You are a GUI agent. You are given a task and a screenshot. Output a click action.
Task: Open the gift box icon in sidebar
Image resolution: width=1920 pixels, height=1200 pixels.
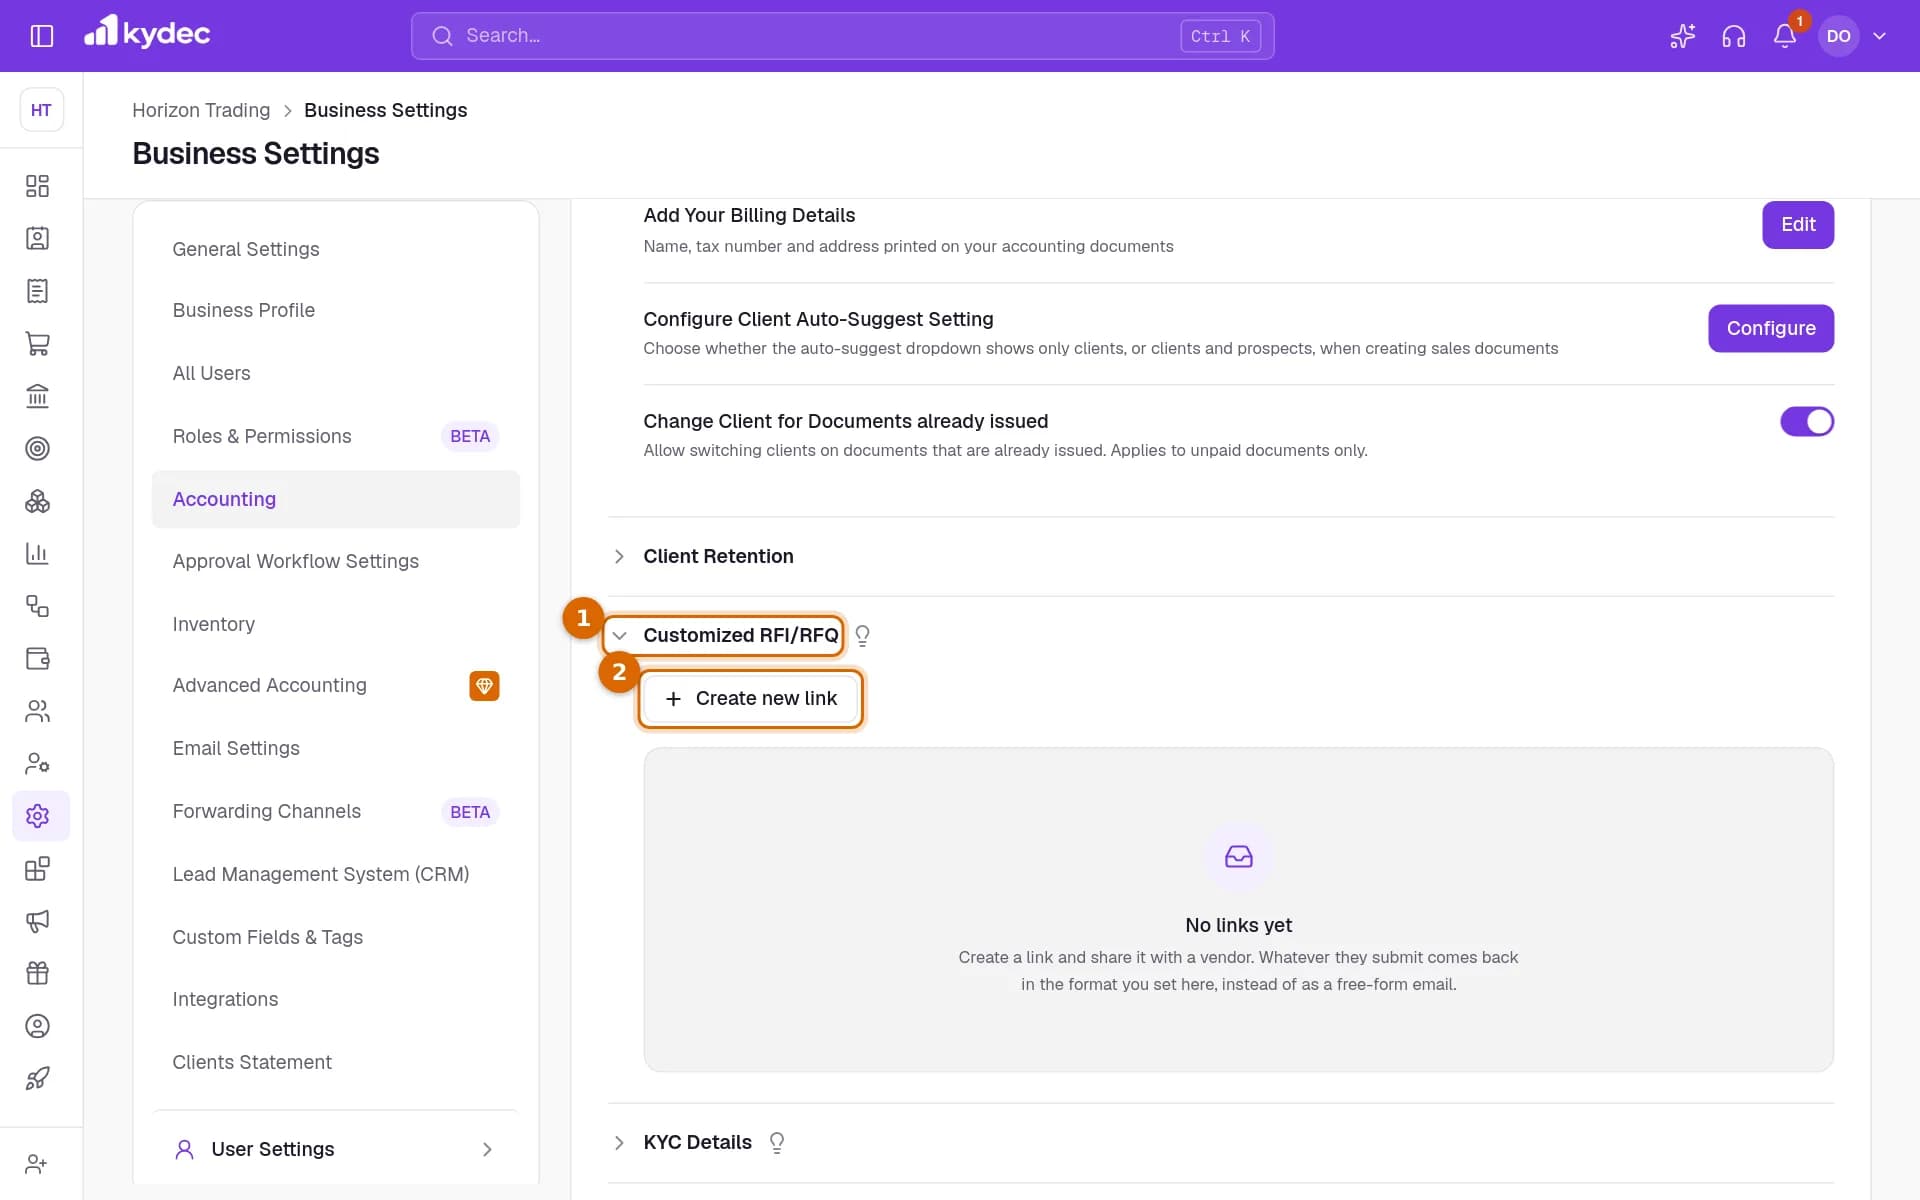tap(37, 973)
